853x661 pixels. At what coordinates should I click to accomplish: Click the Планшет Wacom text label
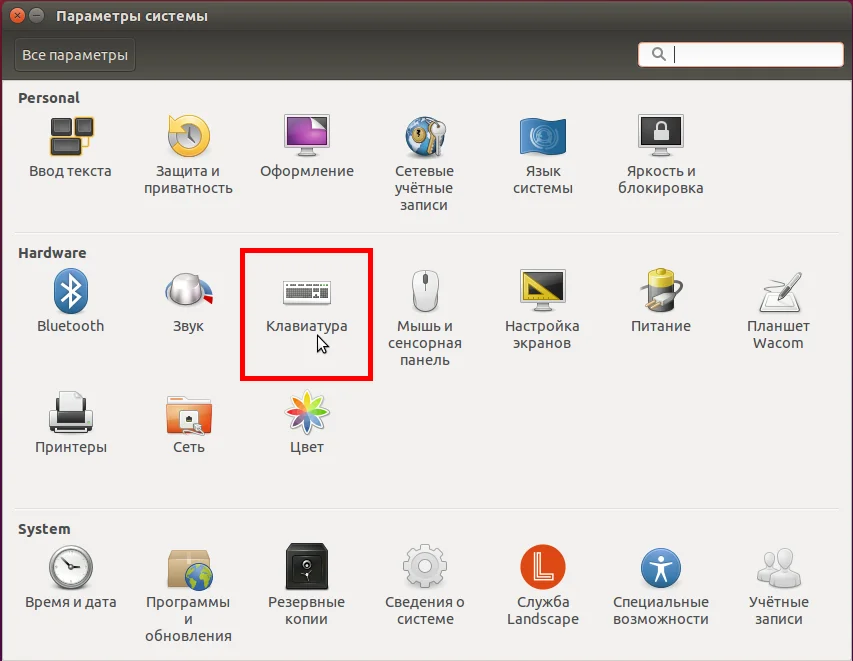778,335
